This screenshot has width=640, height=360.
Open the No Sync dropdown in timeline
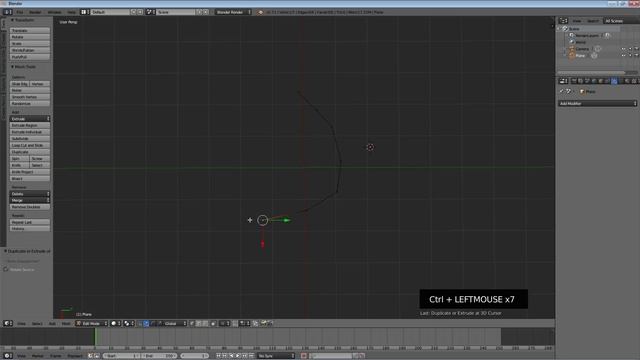276,356
